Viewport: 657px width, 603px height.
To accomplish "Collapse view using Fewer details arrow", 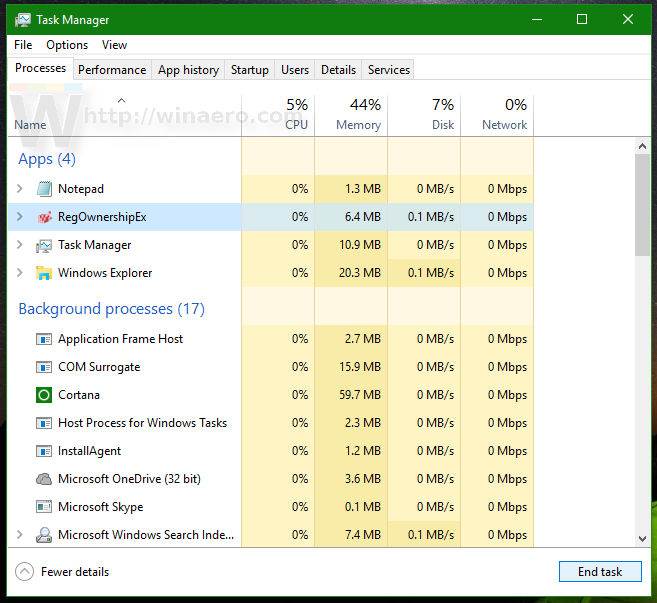I will point(24,572).
